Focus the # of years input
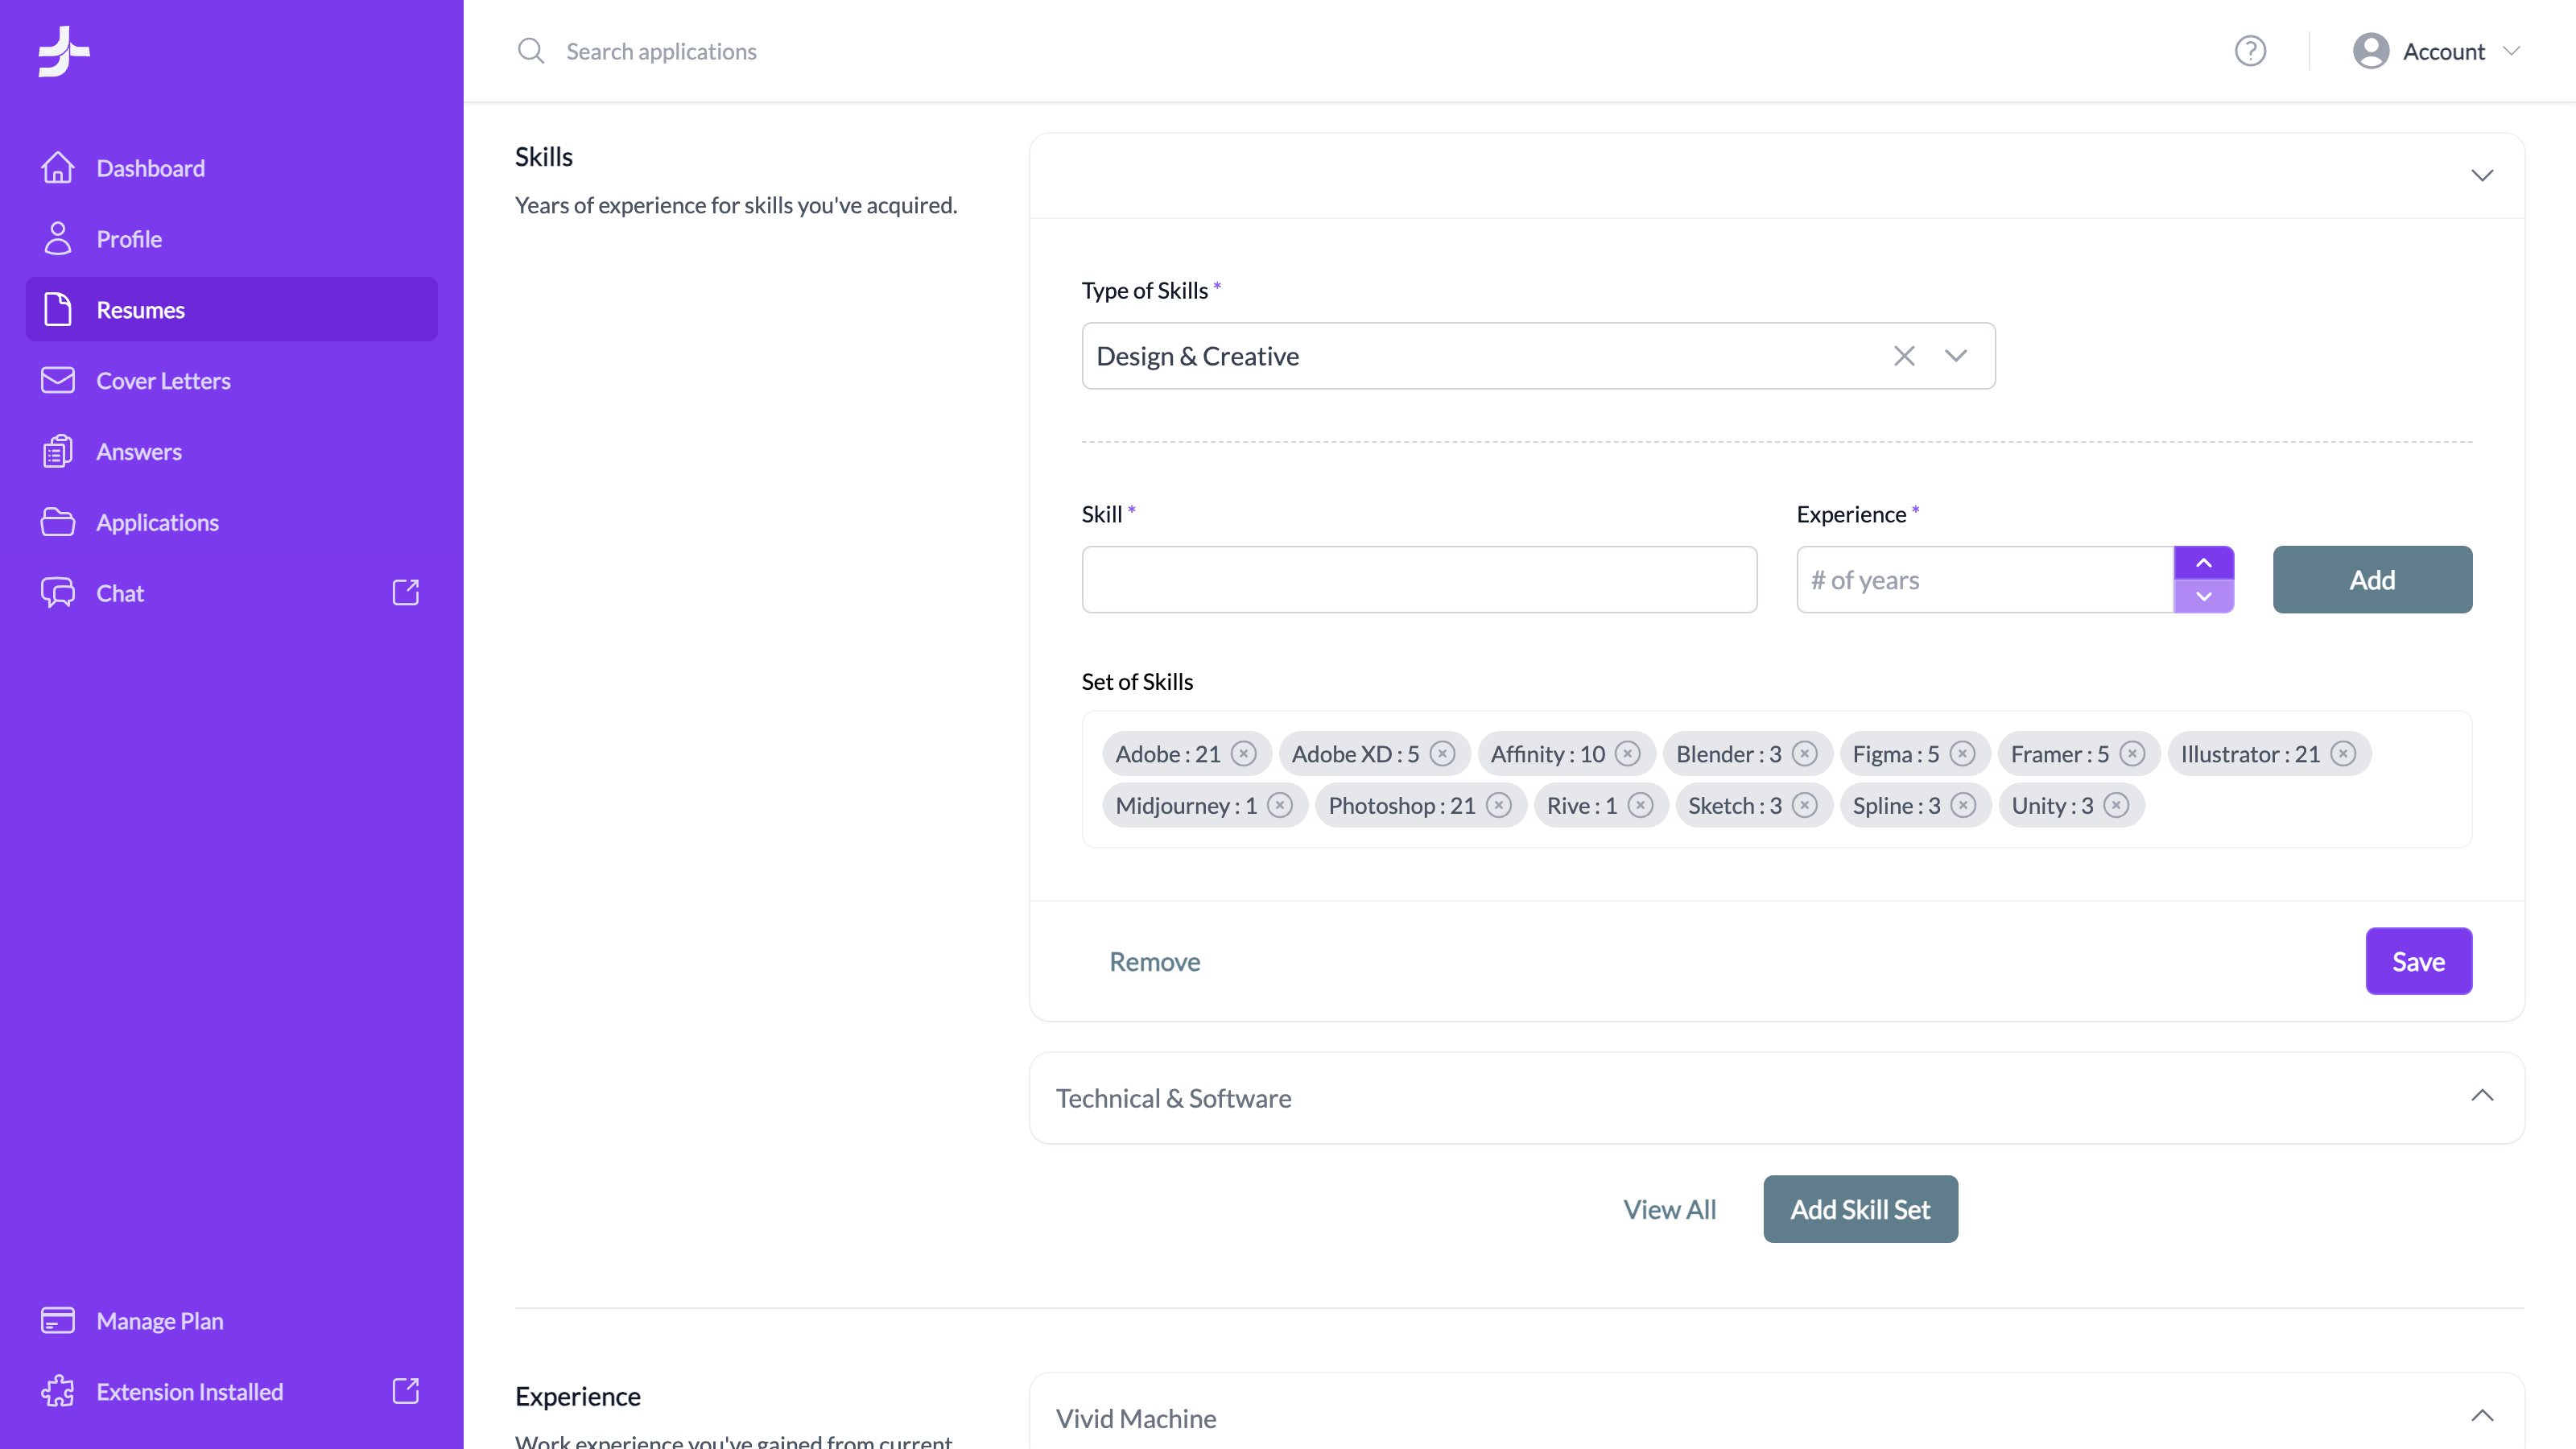Screen dimensions: 2576x1449 click(1985, 580)
